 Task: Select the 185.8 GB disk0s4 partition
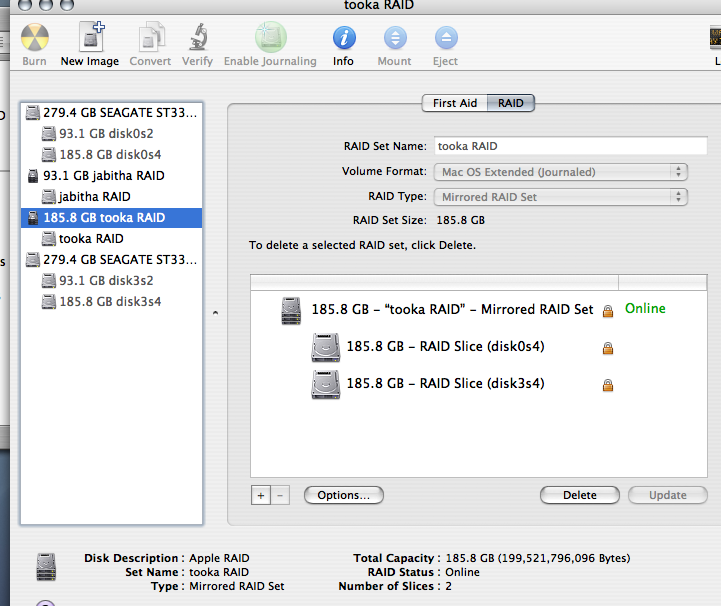(111, 154)
